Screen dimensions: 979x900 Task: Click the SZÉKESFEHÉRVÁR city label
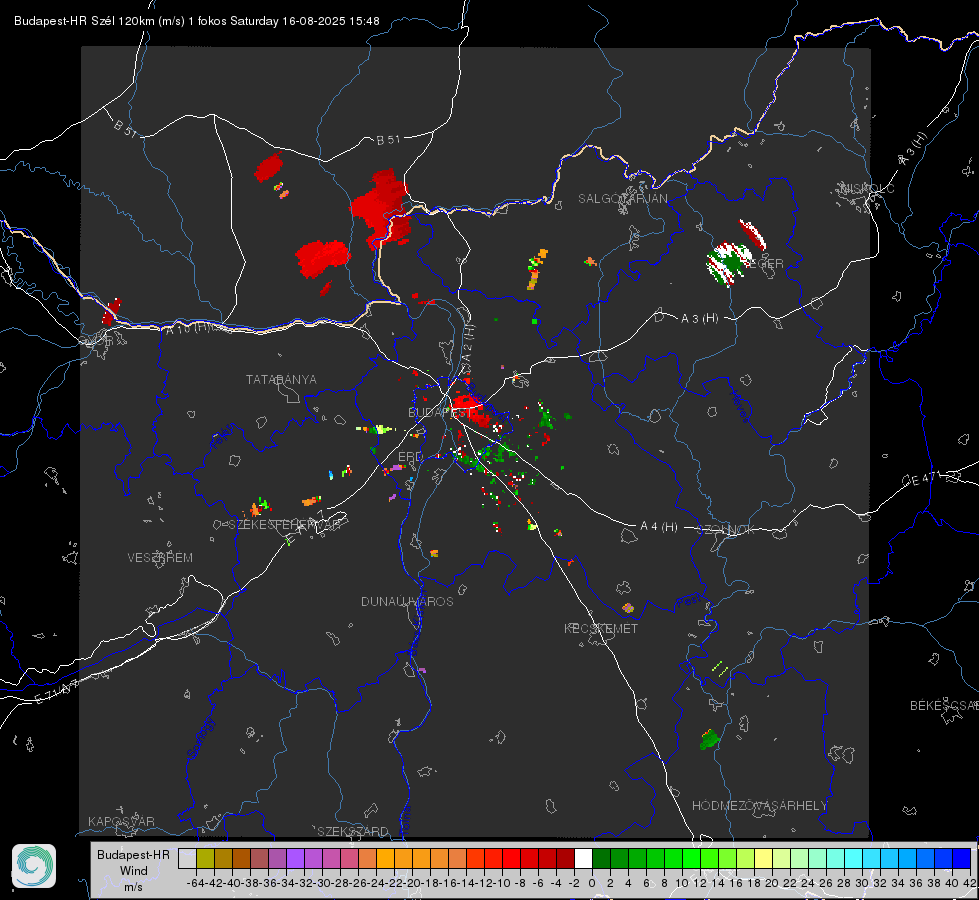pyautogui.click(x=284, y=525)
